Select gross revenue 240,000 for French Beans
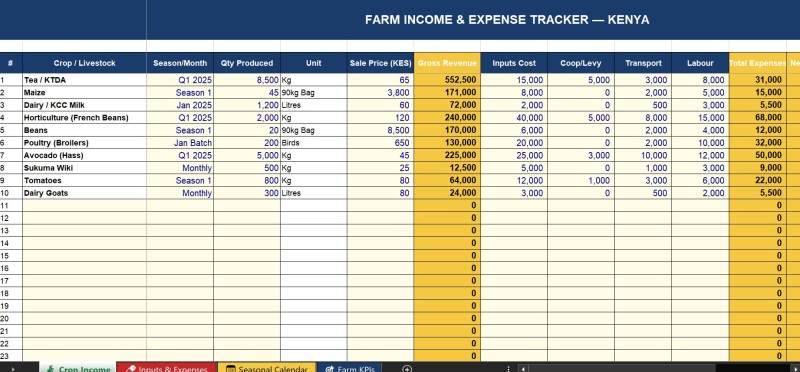The width and height of the screenshot is (800, 372). 447,118
